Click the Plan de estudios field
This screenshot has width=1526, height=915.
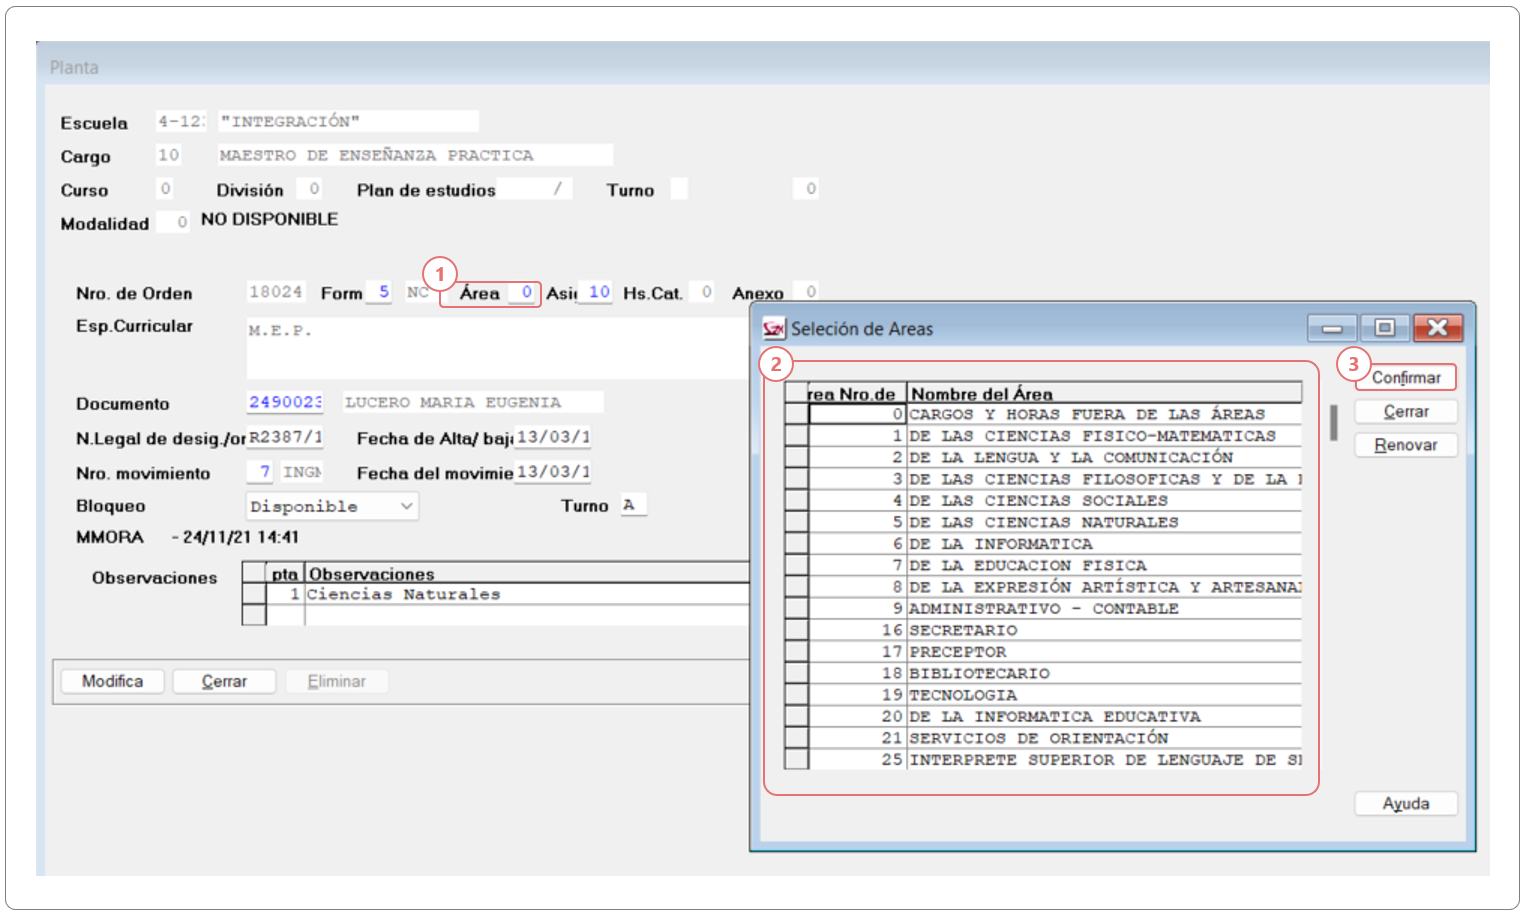point(534,188)
